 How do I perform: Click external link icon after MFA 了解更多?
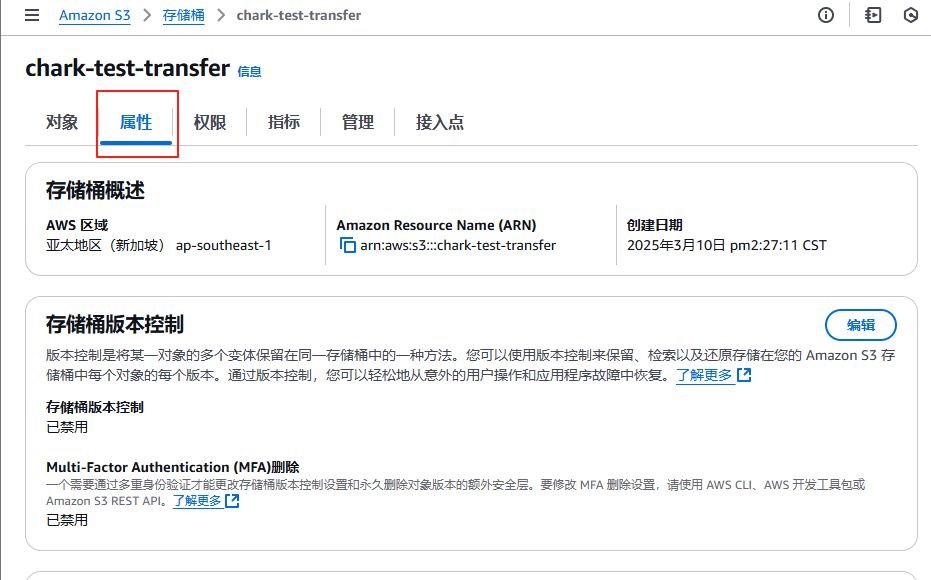tap(232, 501)
